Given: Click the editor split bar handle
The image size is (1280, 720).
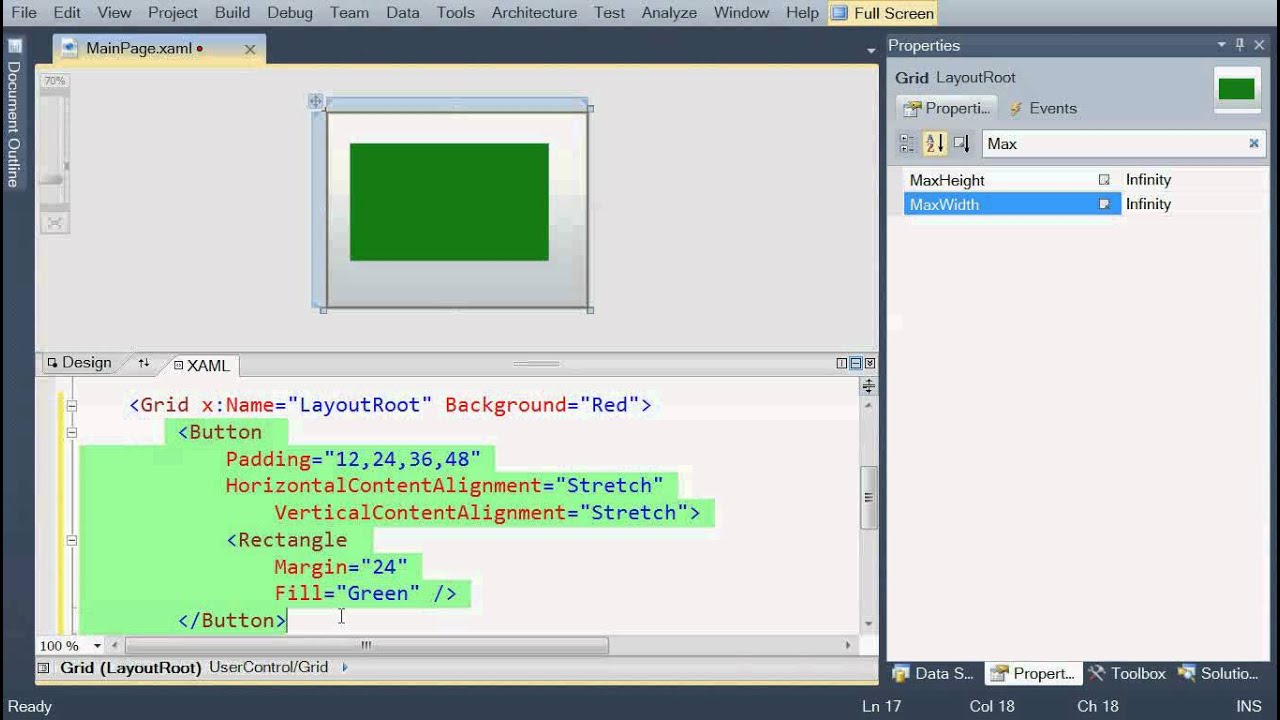Looking at the screenshot, I should coord(868,386).
